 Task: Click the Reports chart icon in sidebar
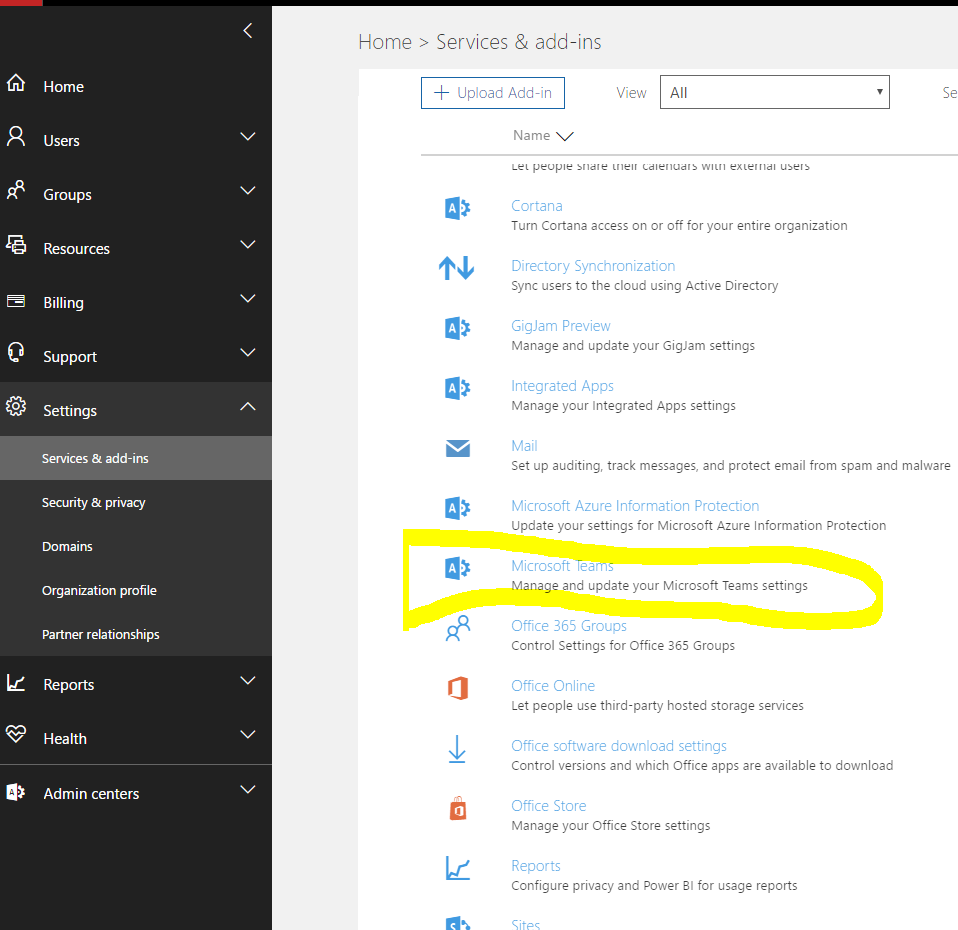[16, 682]
